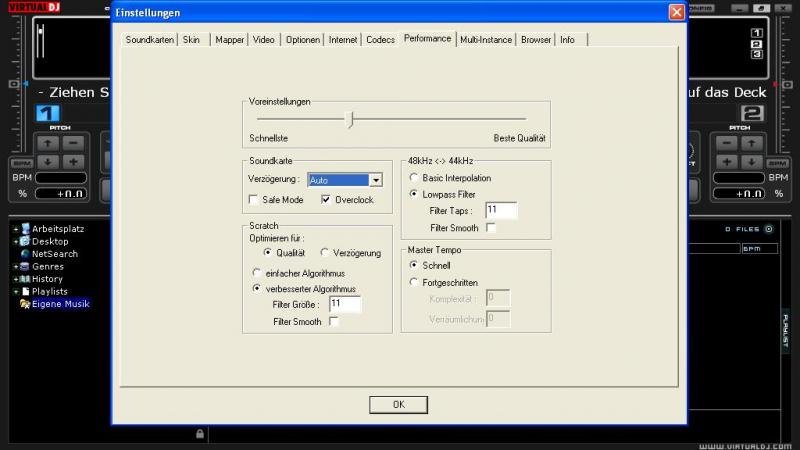This screenshot has height=450, width=800.
Task: Select the Performance tab
Action: point(428,39)
